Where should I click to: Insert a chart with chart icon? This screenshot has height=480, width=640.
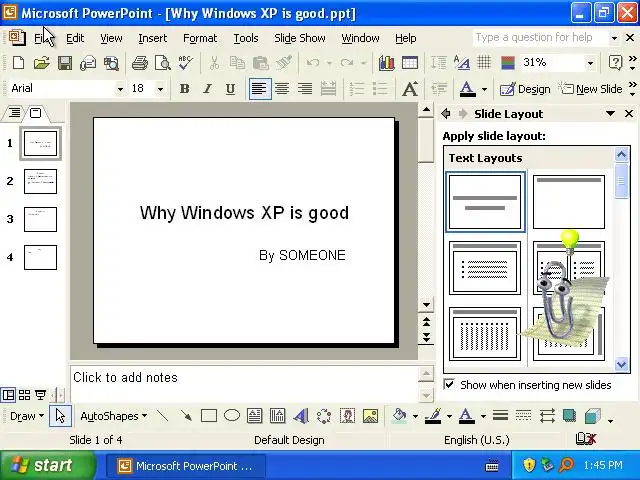click(x=386, y=63)
